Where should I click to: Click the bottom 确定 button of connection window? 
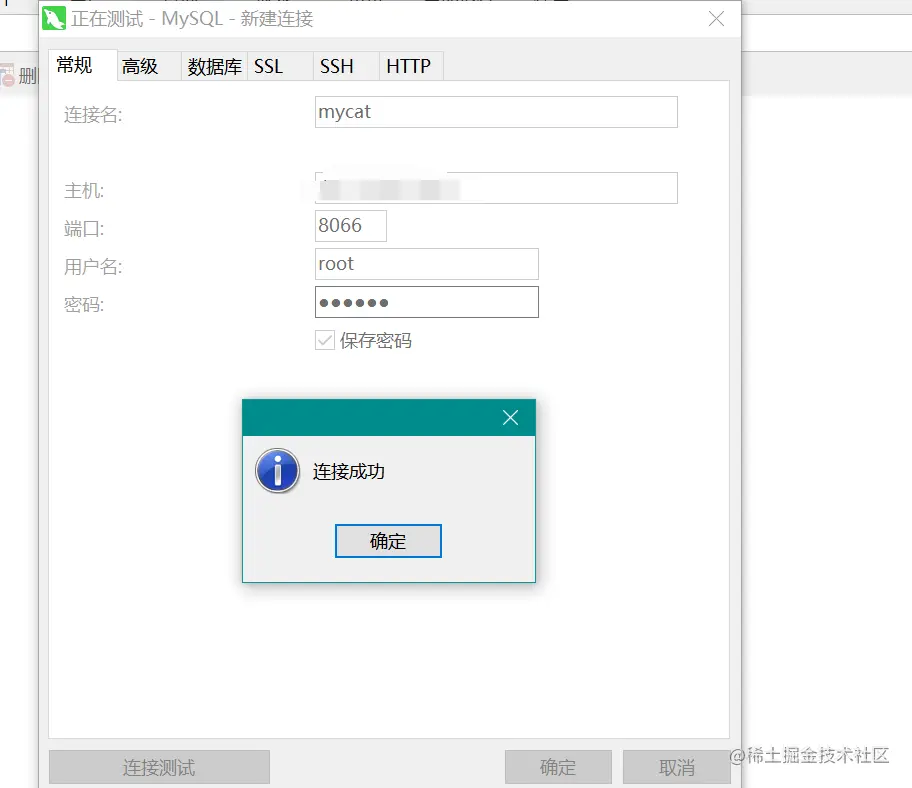(x=558, y=767)
